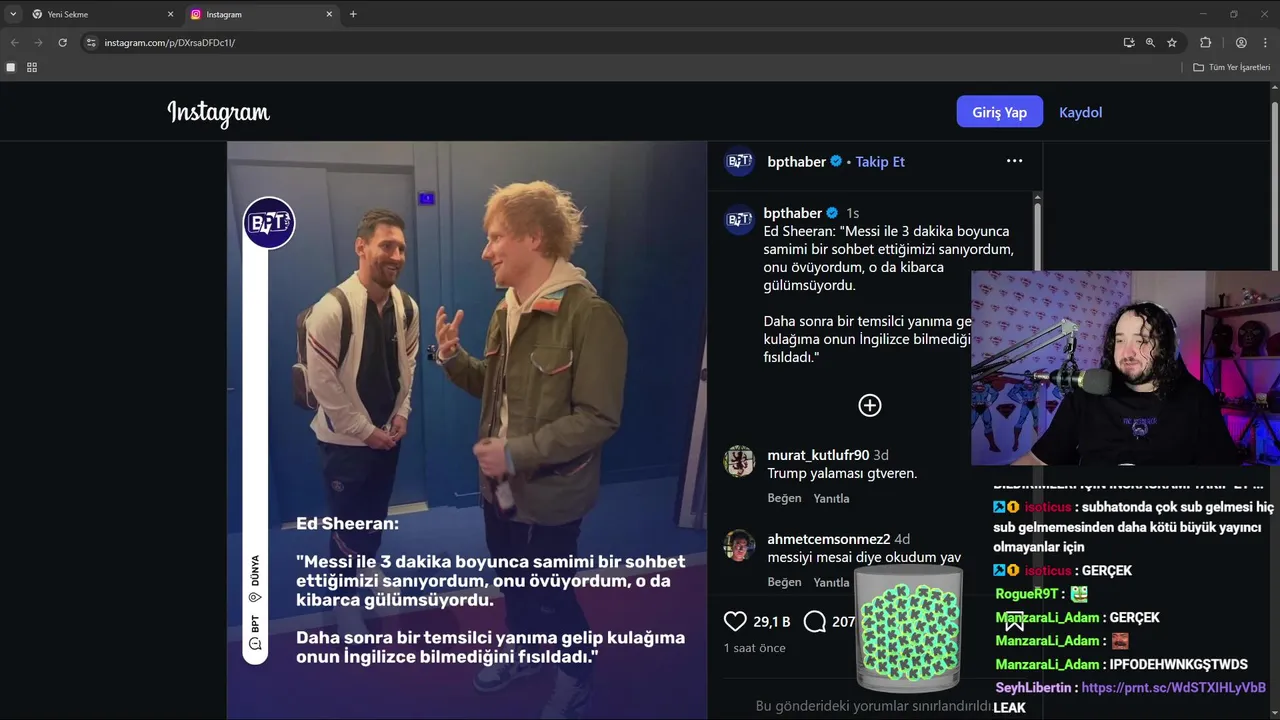Click the streamer webcam overlay
This screenshot has width=1280, height=720.
click(1125, 368)
